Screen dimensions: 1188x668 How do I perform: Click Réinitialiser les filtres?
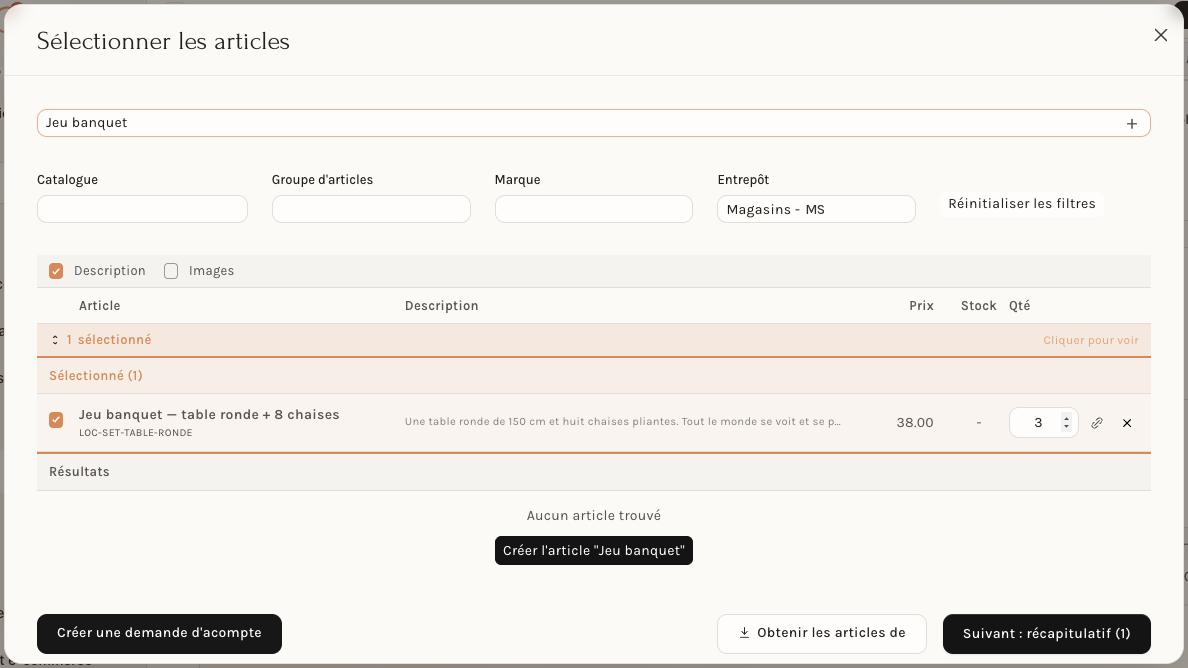pyautogui.click(x=1021, y=204)
